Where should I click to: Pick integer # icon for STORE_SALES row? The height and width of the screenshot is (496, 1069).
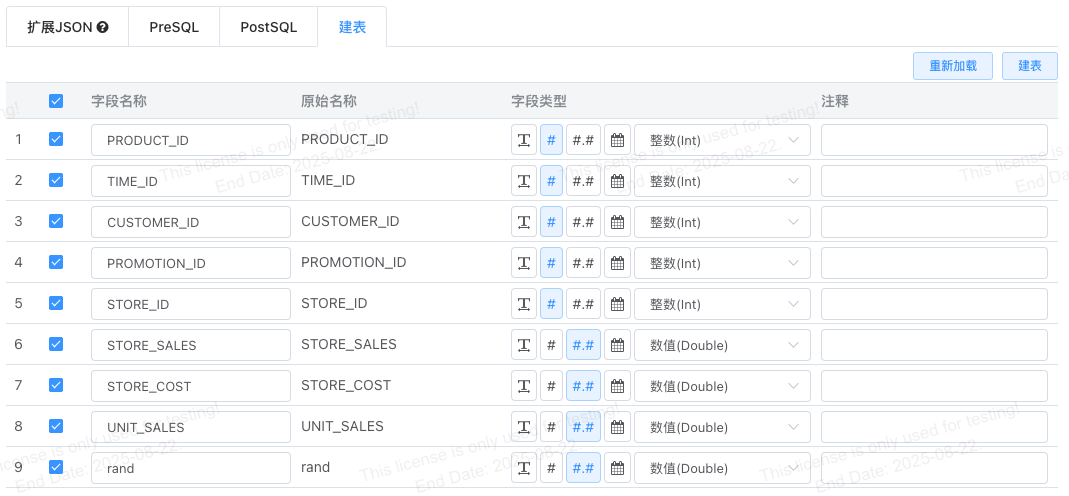pos(551,345)
